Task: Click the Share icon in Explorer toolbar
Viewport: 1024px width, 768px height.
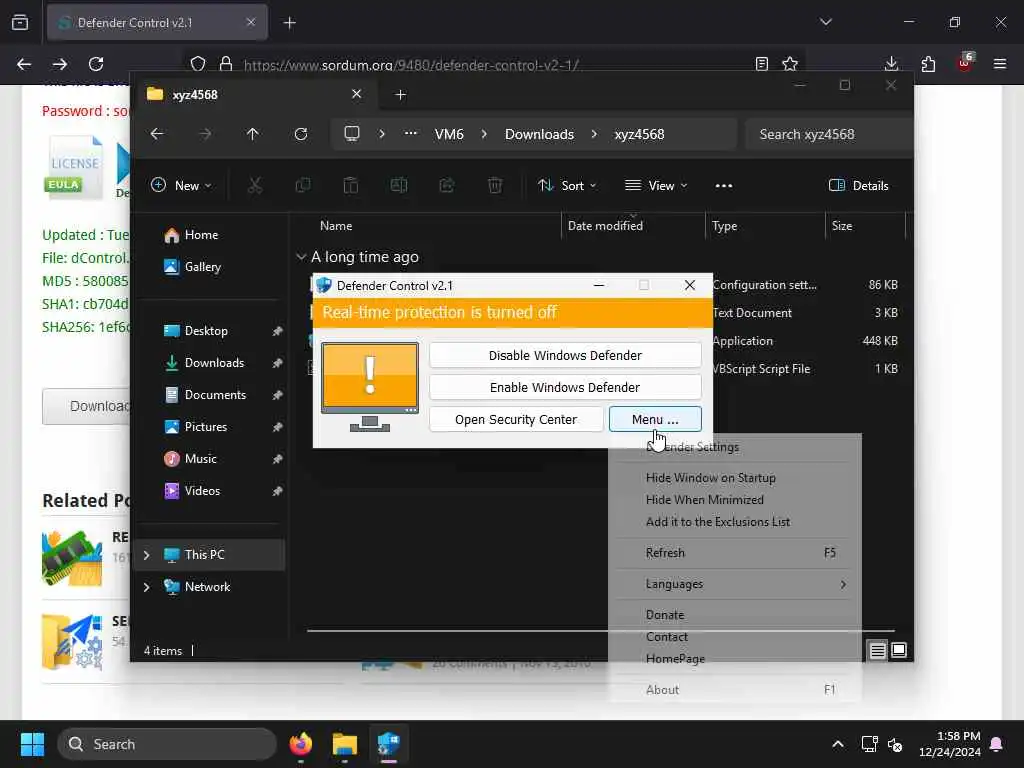Action: pos(447,185)
